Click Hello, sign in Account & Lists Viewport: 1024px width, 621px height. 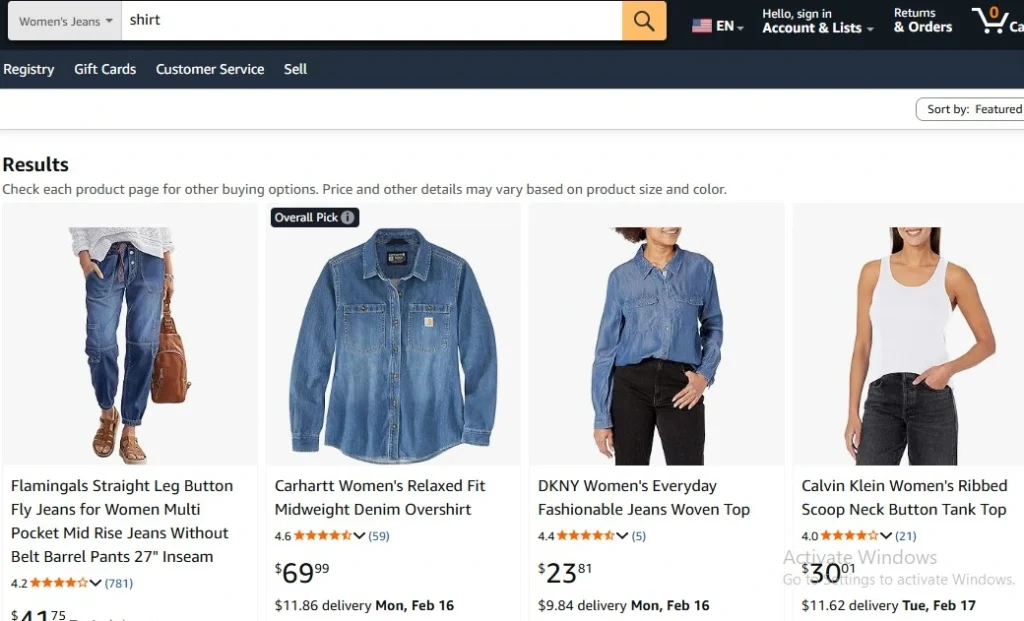[816, 21]
